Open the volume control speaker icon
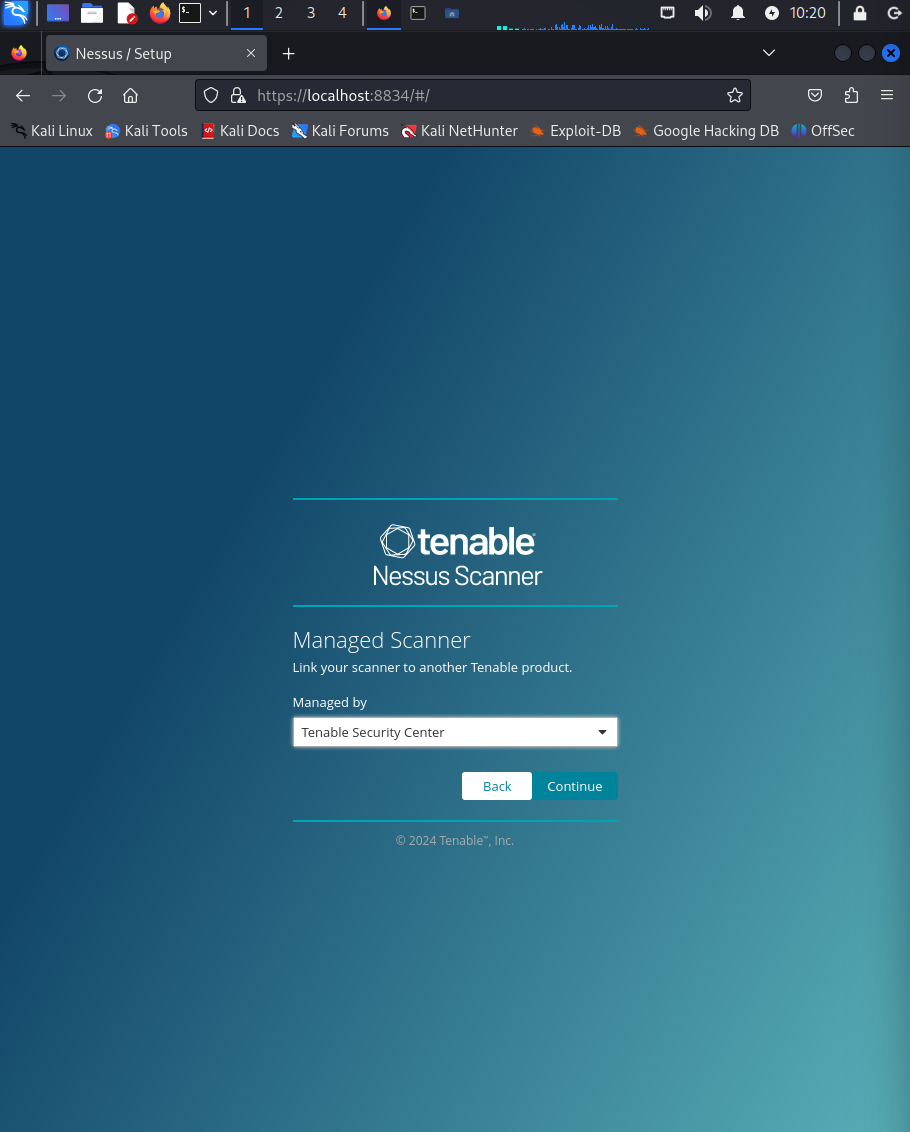This screenshot has height=1132, width=910. coord(703,13)
